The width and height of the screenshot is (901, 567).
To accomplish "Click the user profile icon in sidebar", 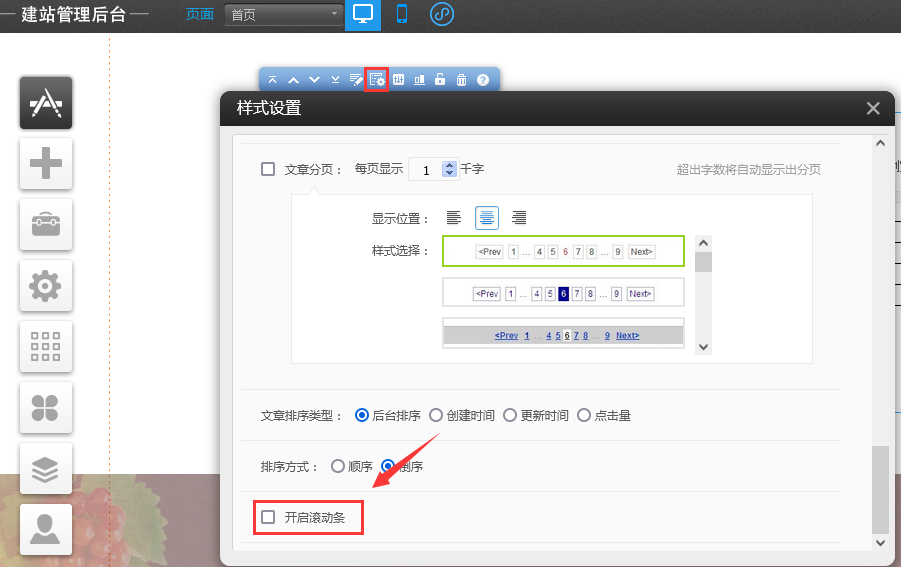I will coord(46,529).
